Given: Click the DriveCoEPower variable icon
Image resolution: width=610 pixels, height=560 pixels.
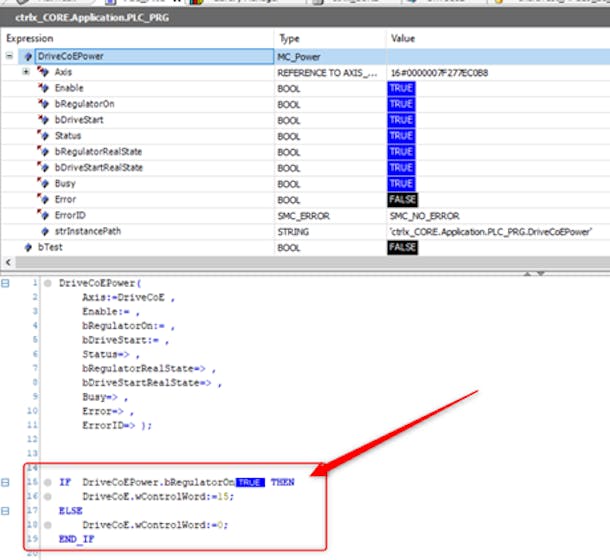Looking at the screenshot, I should click(x=28, y=56).
